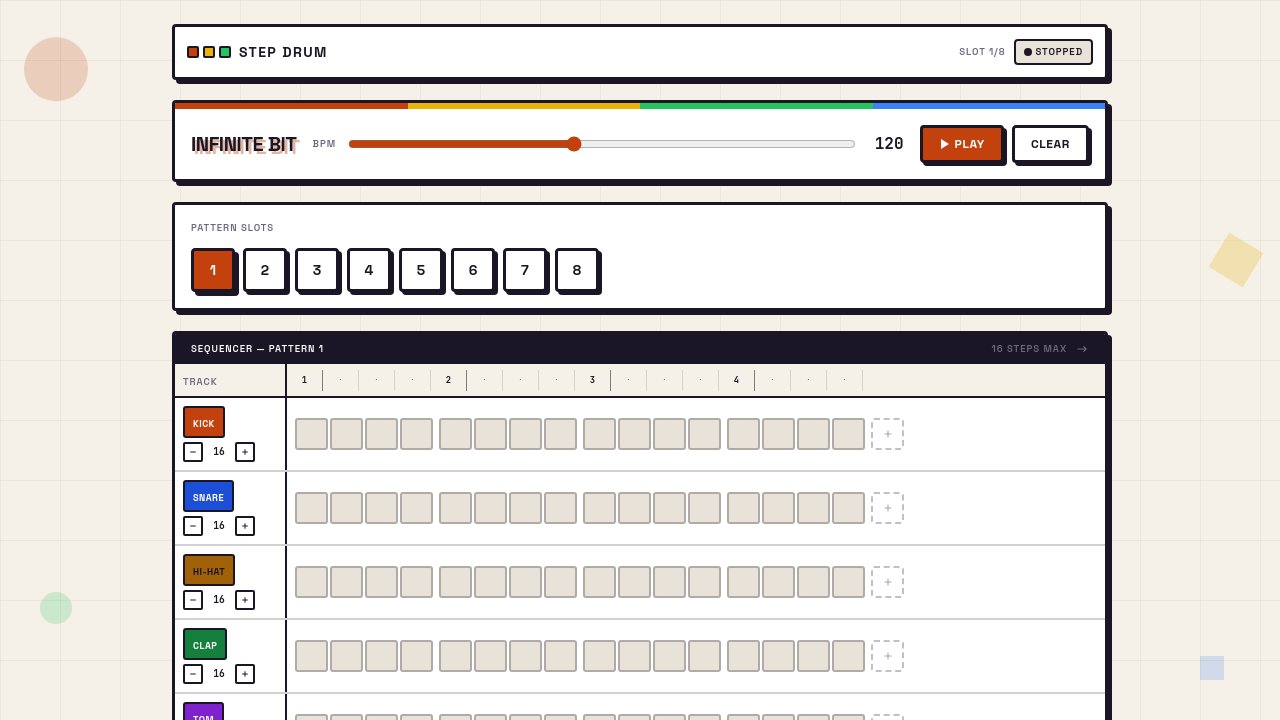Screen dimensions: 1280x720
Task: Increase Kick track step count with plus
Action: point(245,452)
